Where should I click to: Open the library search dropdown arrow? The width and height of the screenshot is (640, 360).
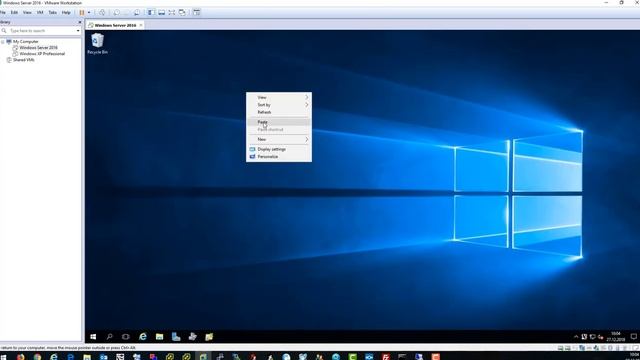78,31
